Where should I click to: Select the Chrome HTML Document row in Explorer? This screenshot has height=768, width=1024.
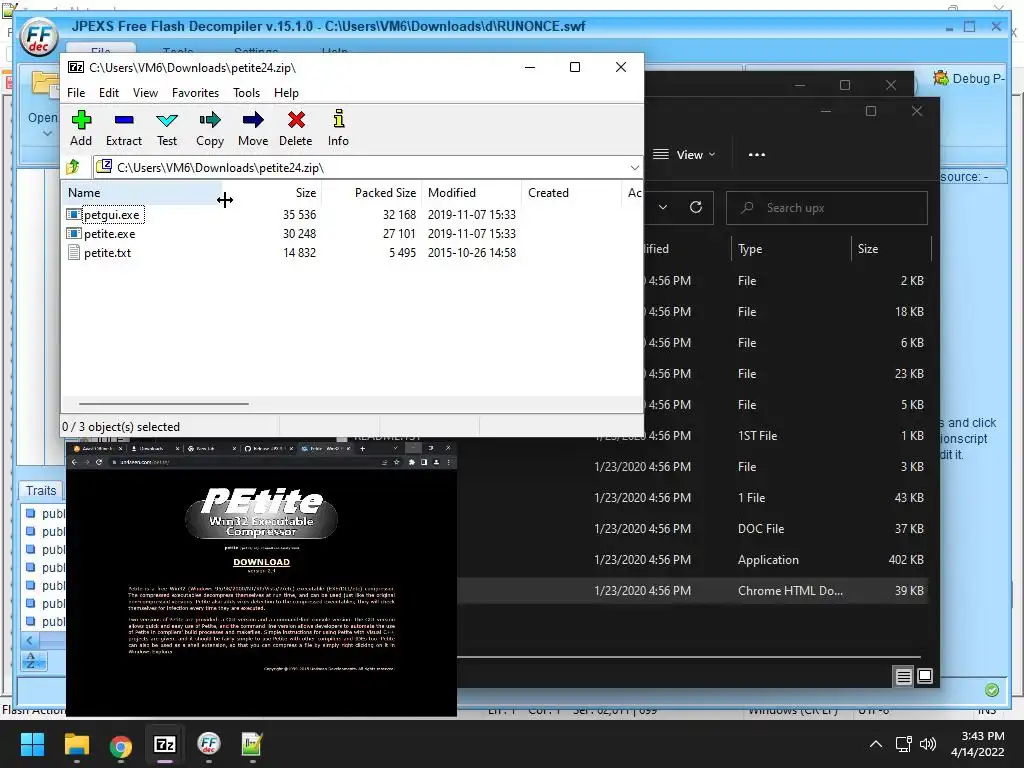click(x=692, y=590)
